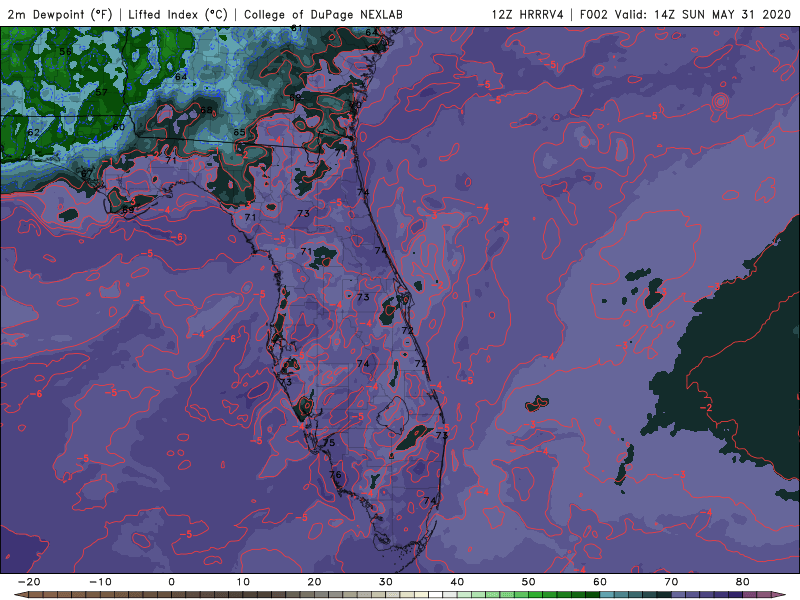Click the "67" dewpoint value on map
Image resolution: width=800 pixels, height=600 pixels.
point(87,173)
